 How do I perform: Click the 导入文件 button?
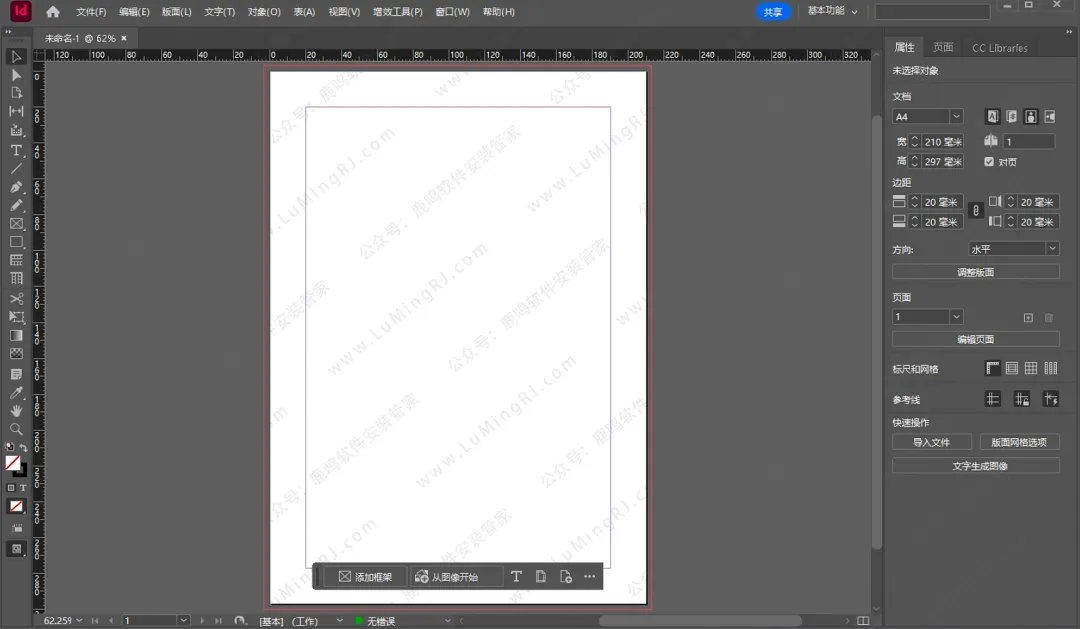tap(931, 442)
